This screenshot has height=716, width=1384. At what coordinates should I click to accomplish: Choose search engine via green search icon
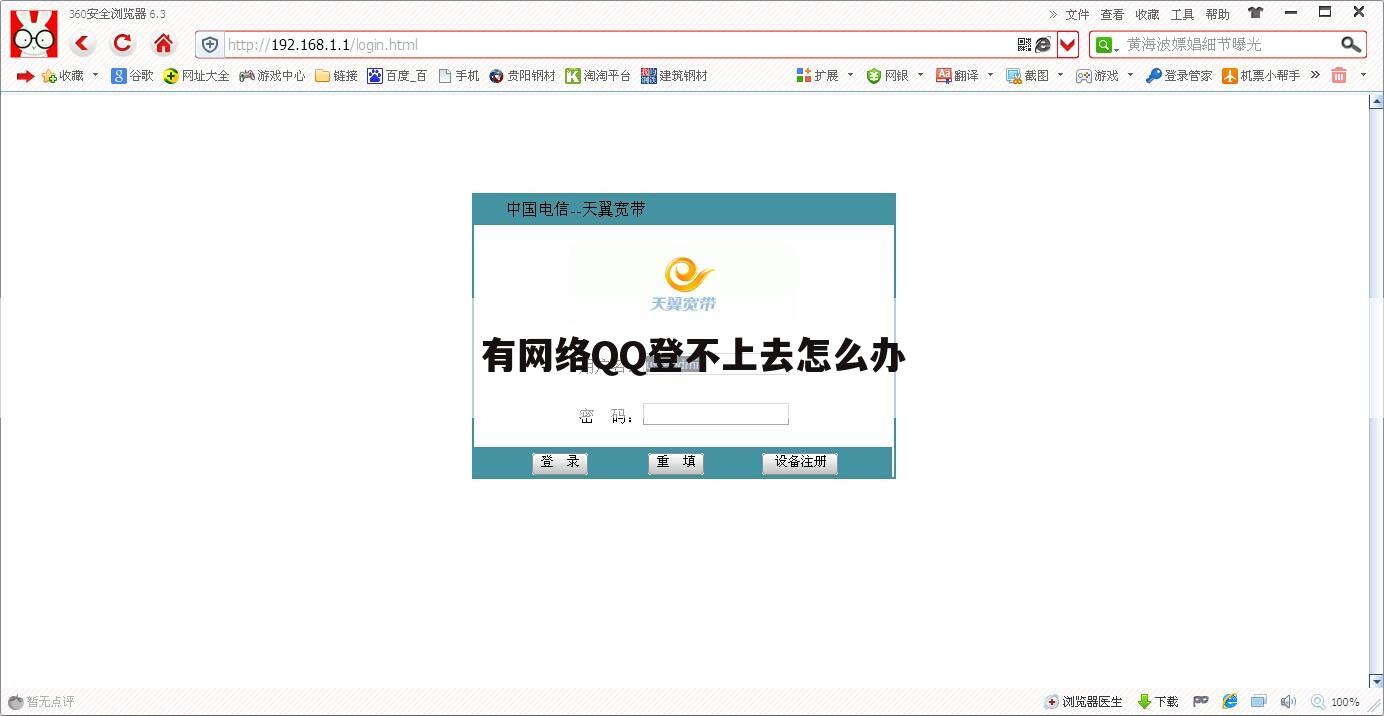[1106, 45]
